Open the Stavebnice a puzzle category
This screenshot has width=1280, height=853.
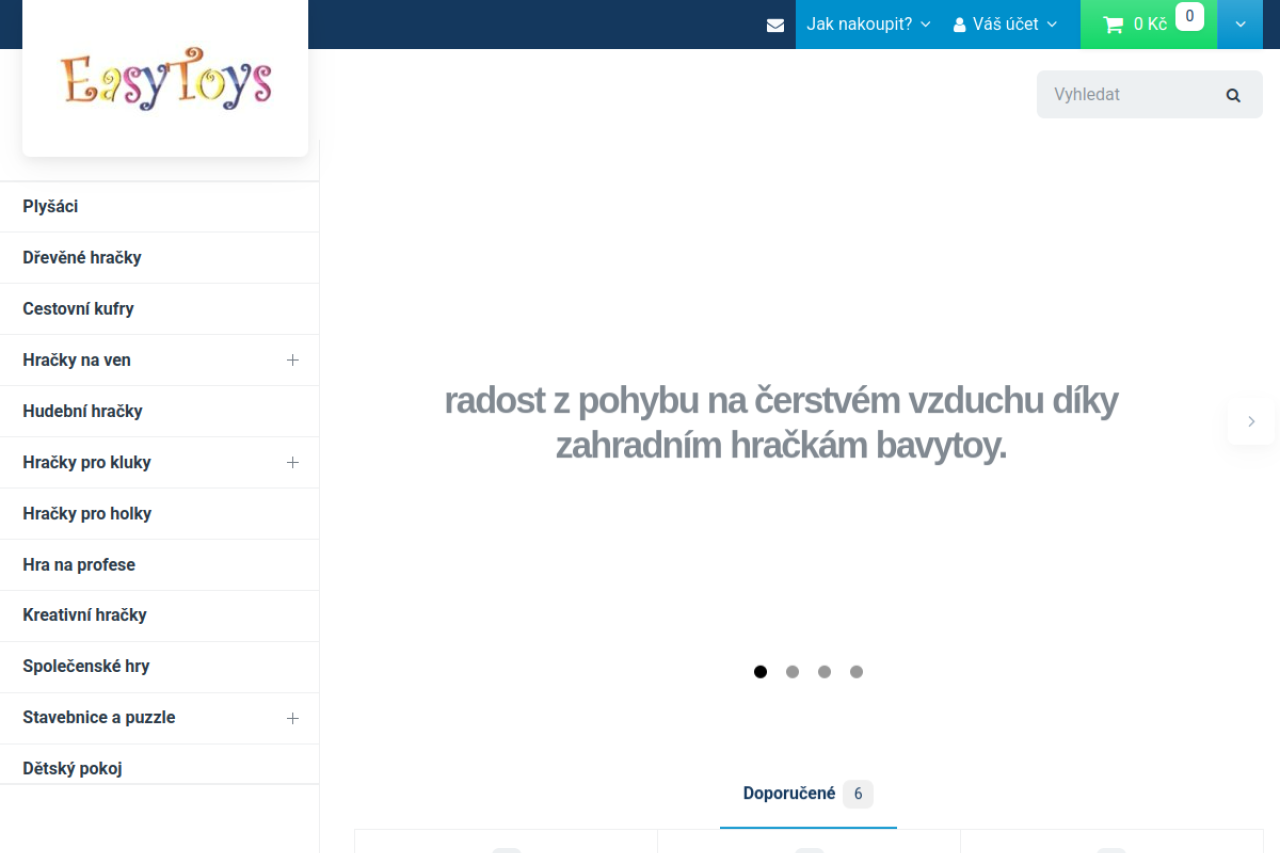coord(99,717)
